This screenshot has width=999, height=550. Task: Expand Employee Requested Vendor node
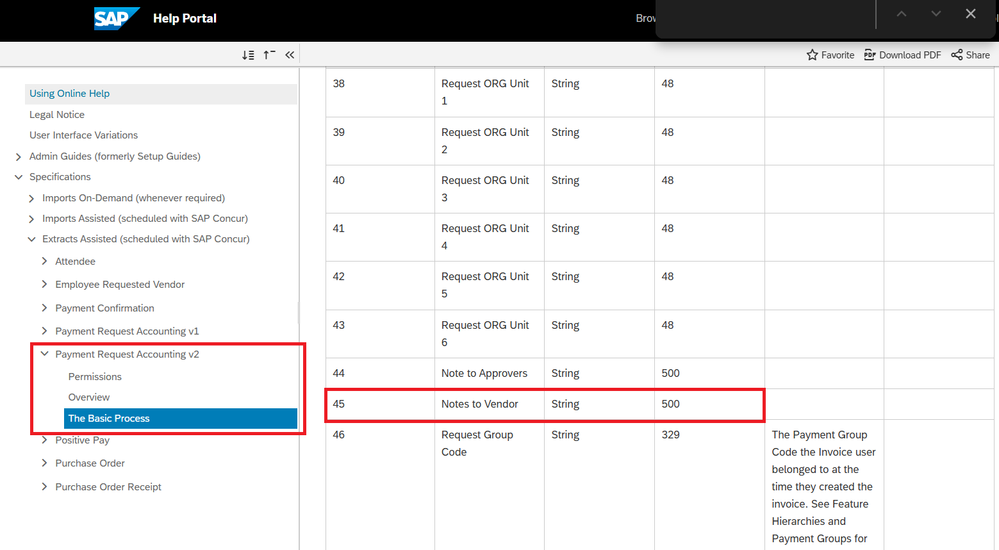tap(44, 284)
